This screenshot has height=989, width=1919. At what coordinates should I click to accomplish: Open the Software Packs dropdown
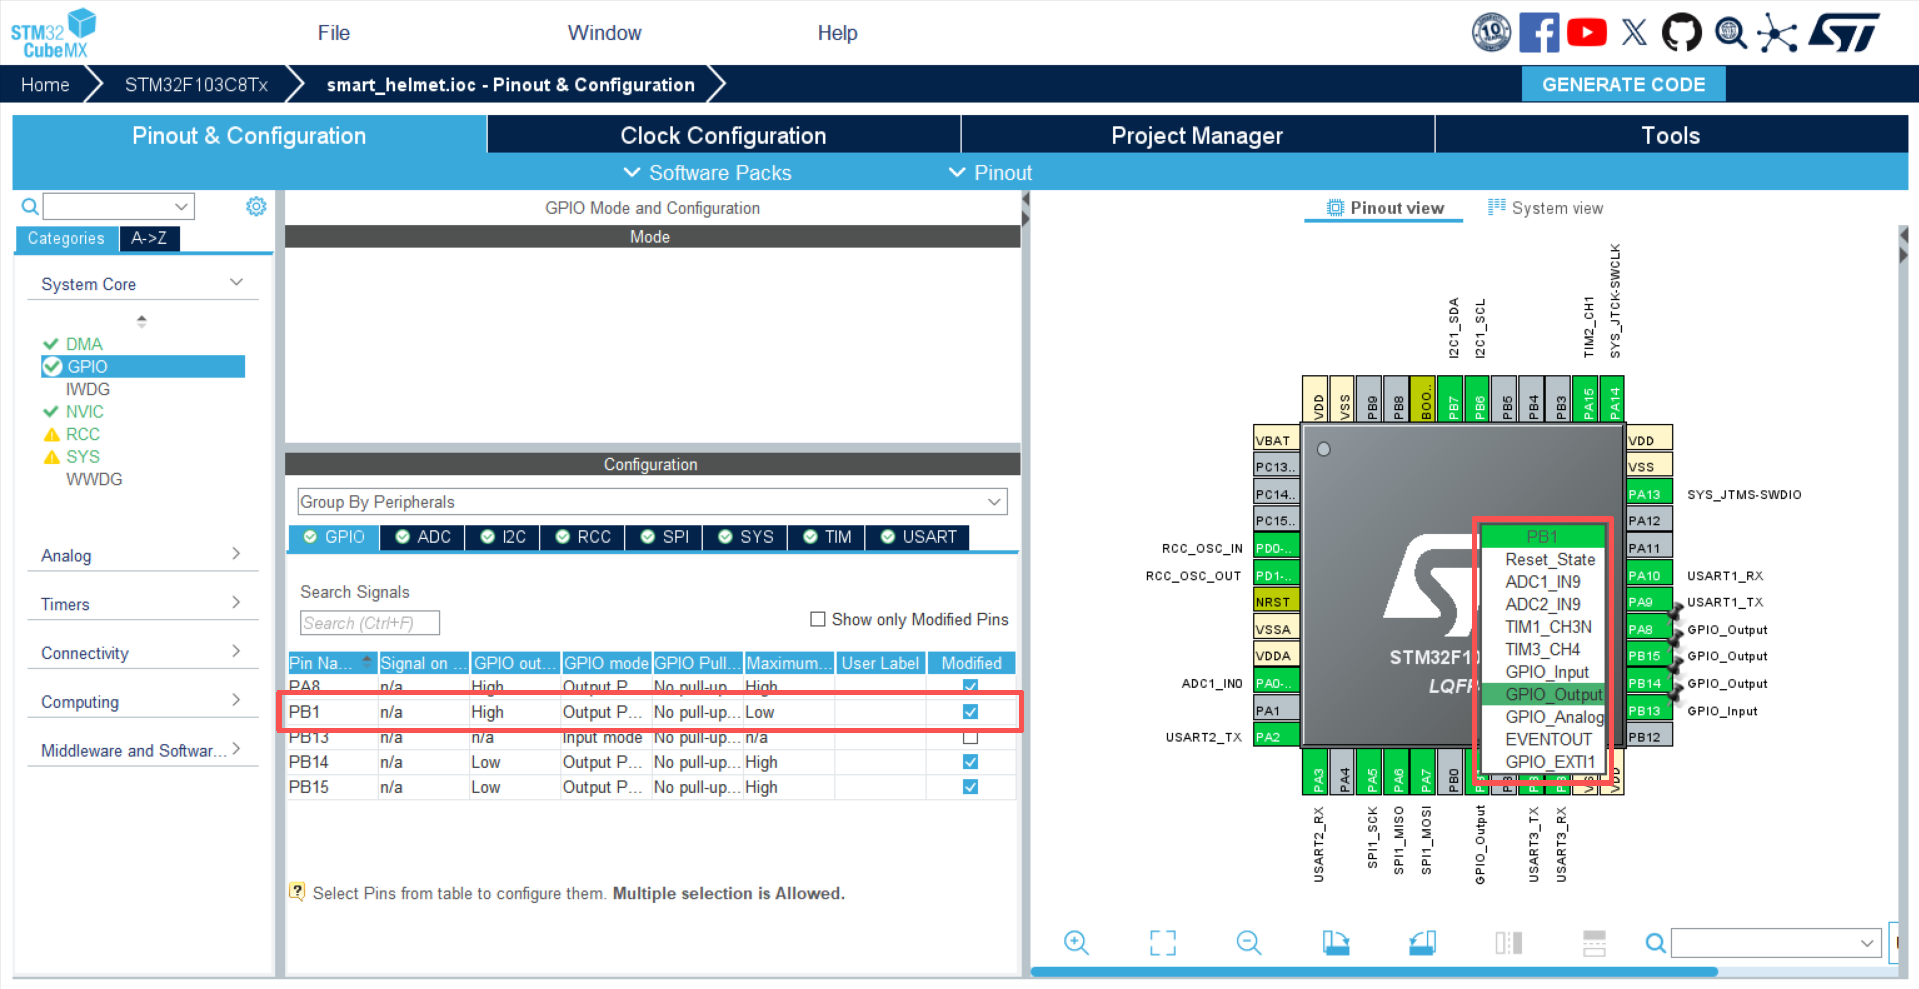[707, 173]
